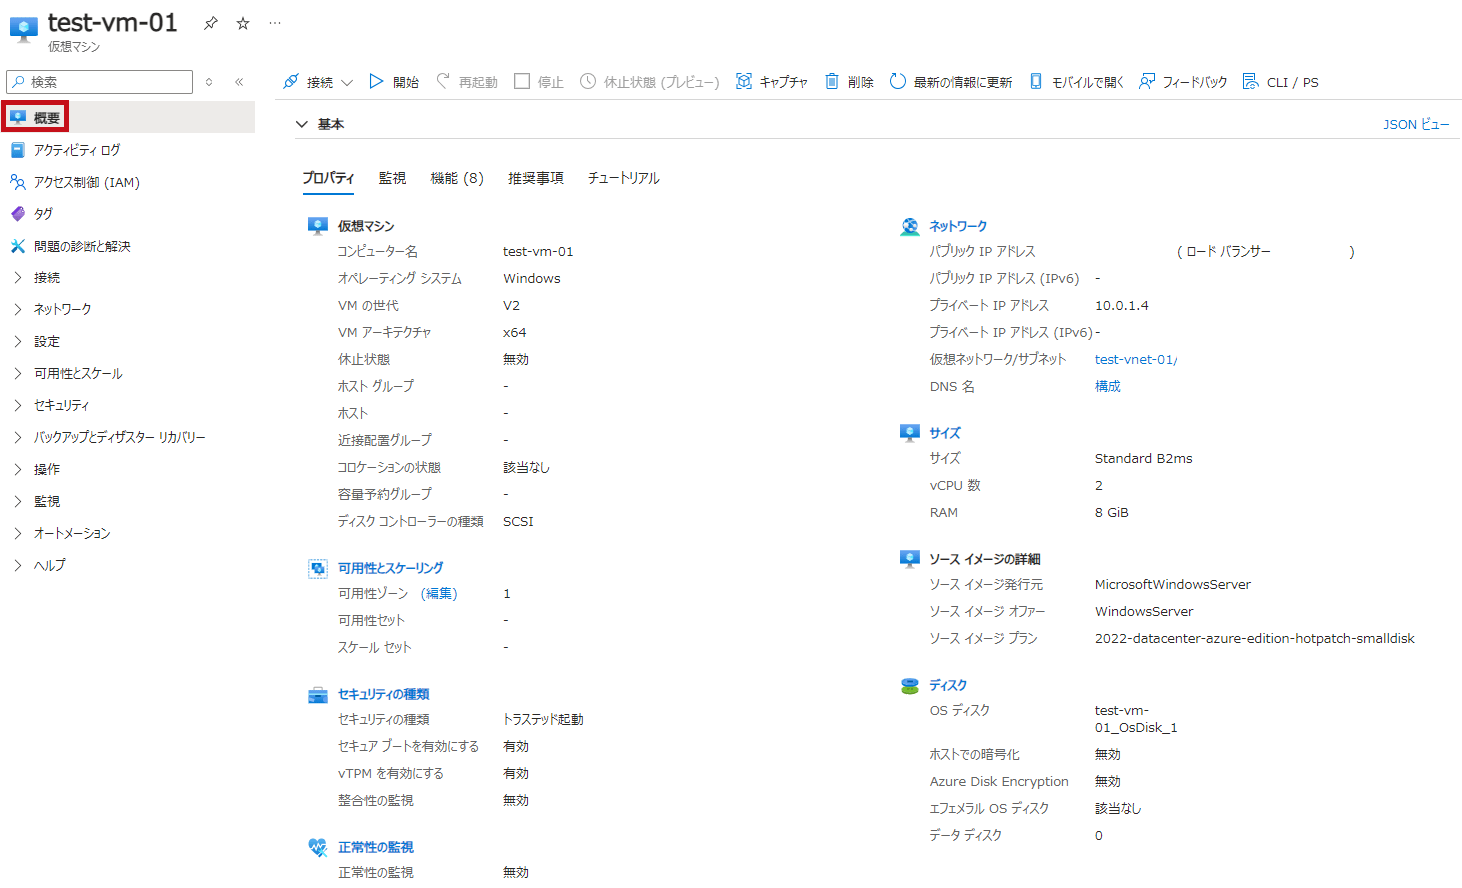Click 休止状態 (プレビュー) in the toolbar
This screenshot has width=1462, height=888.
650,82
